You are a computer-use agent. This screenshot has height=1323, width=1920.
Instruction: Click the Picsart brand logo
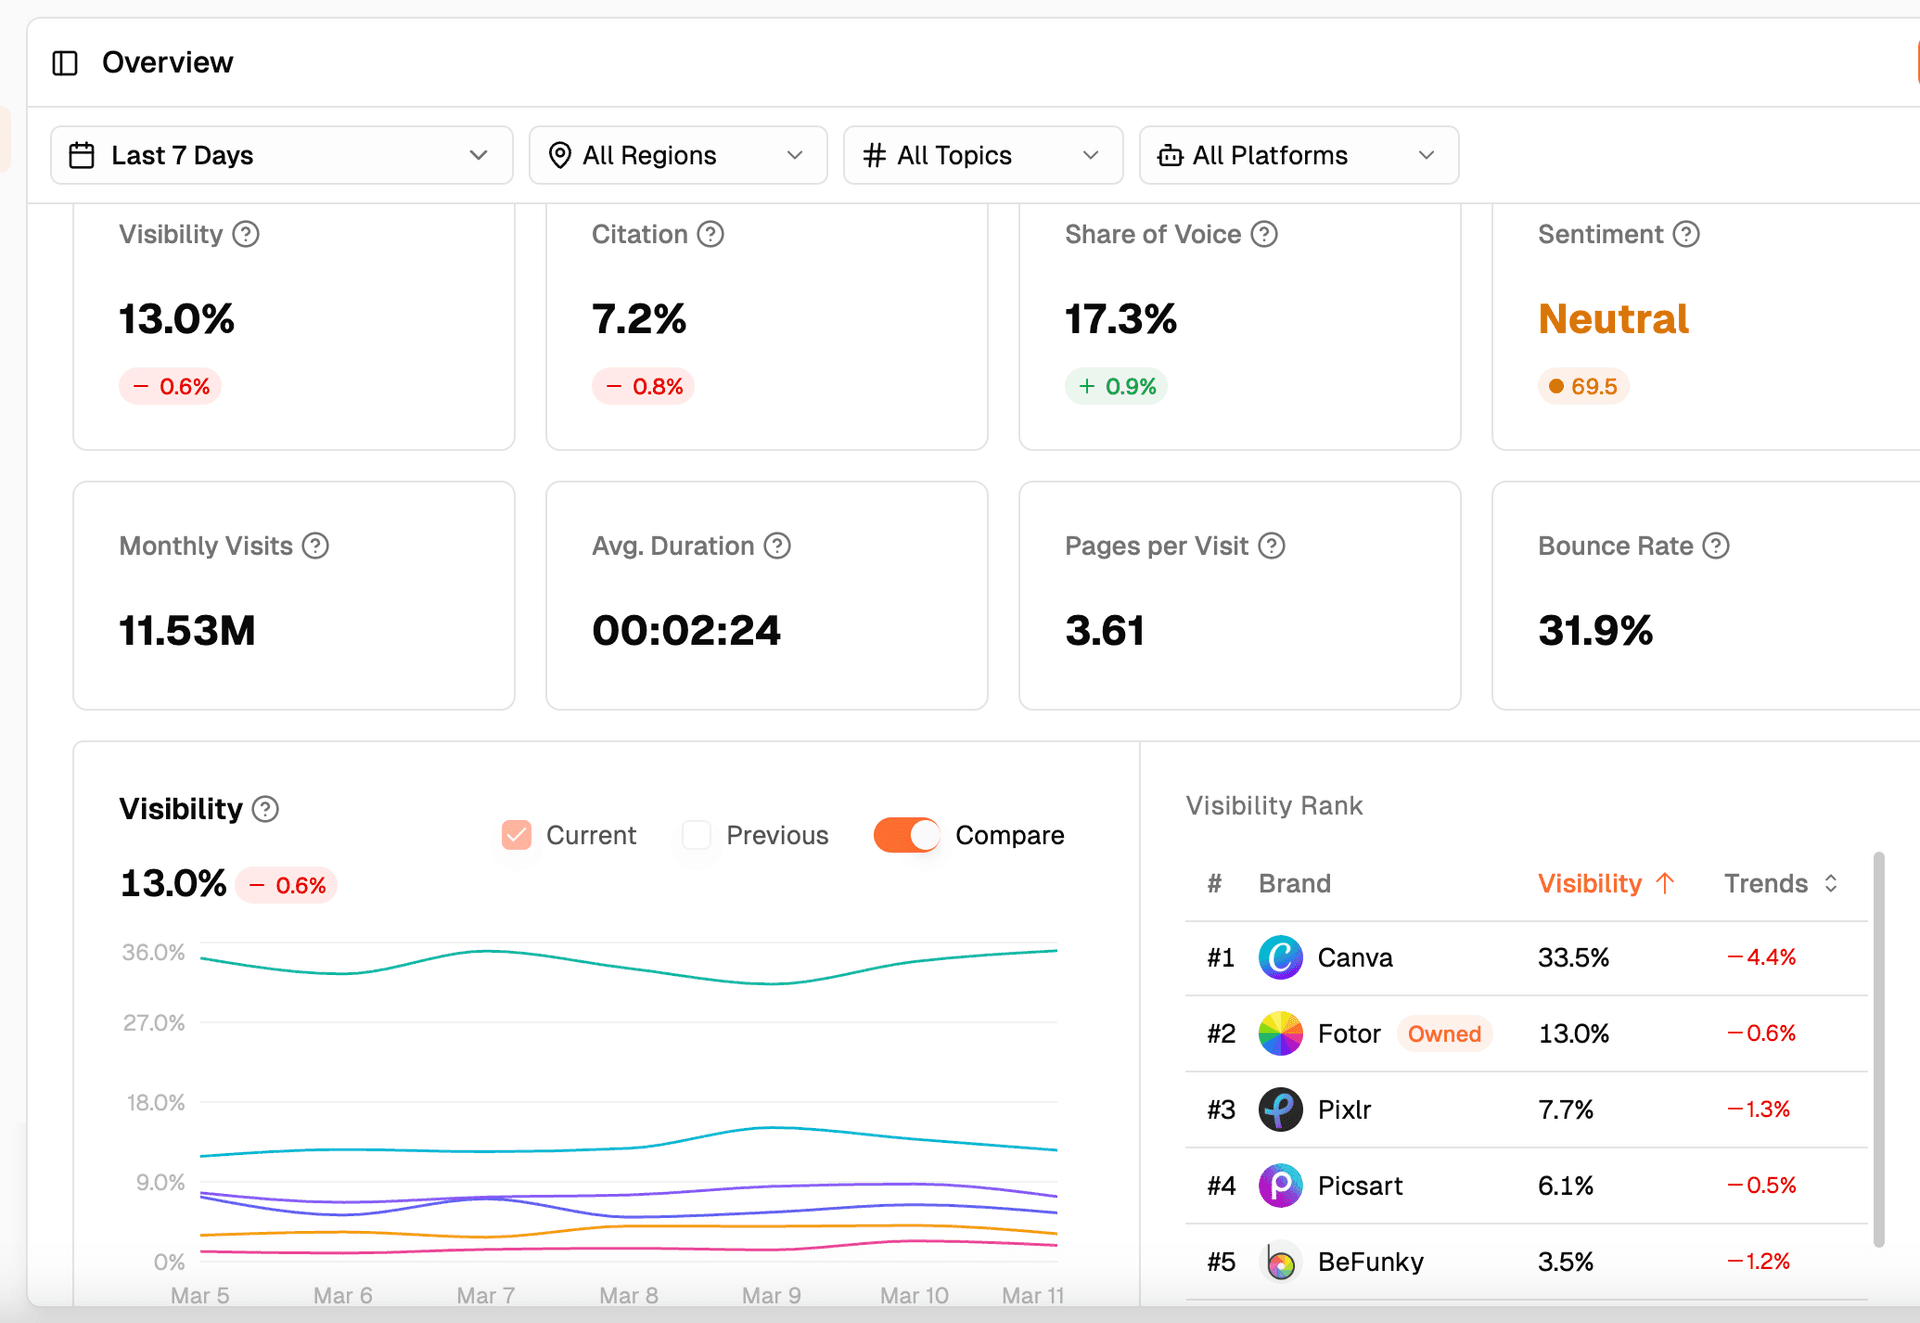point(1281,1186)
